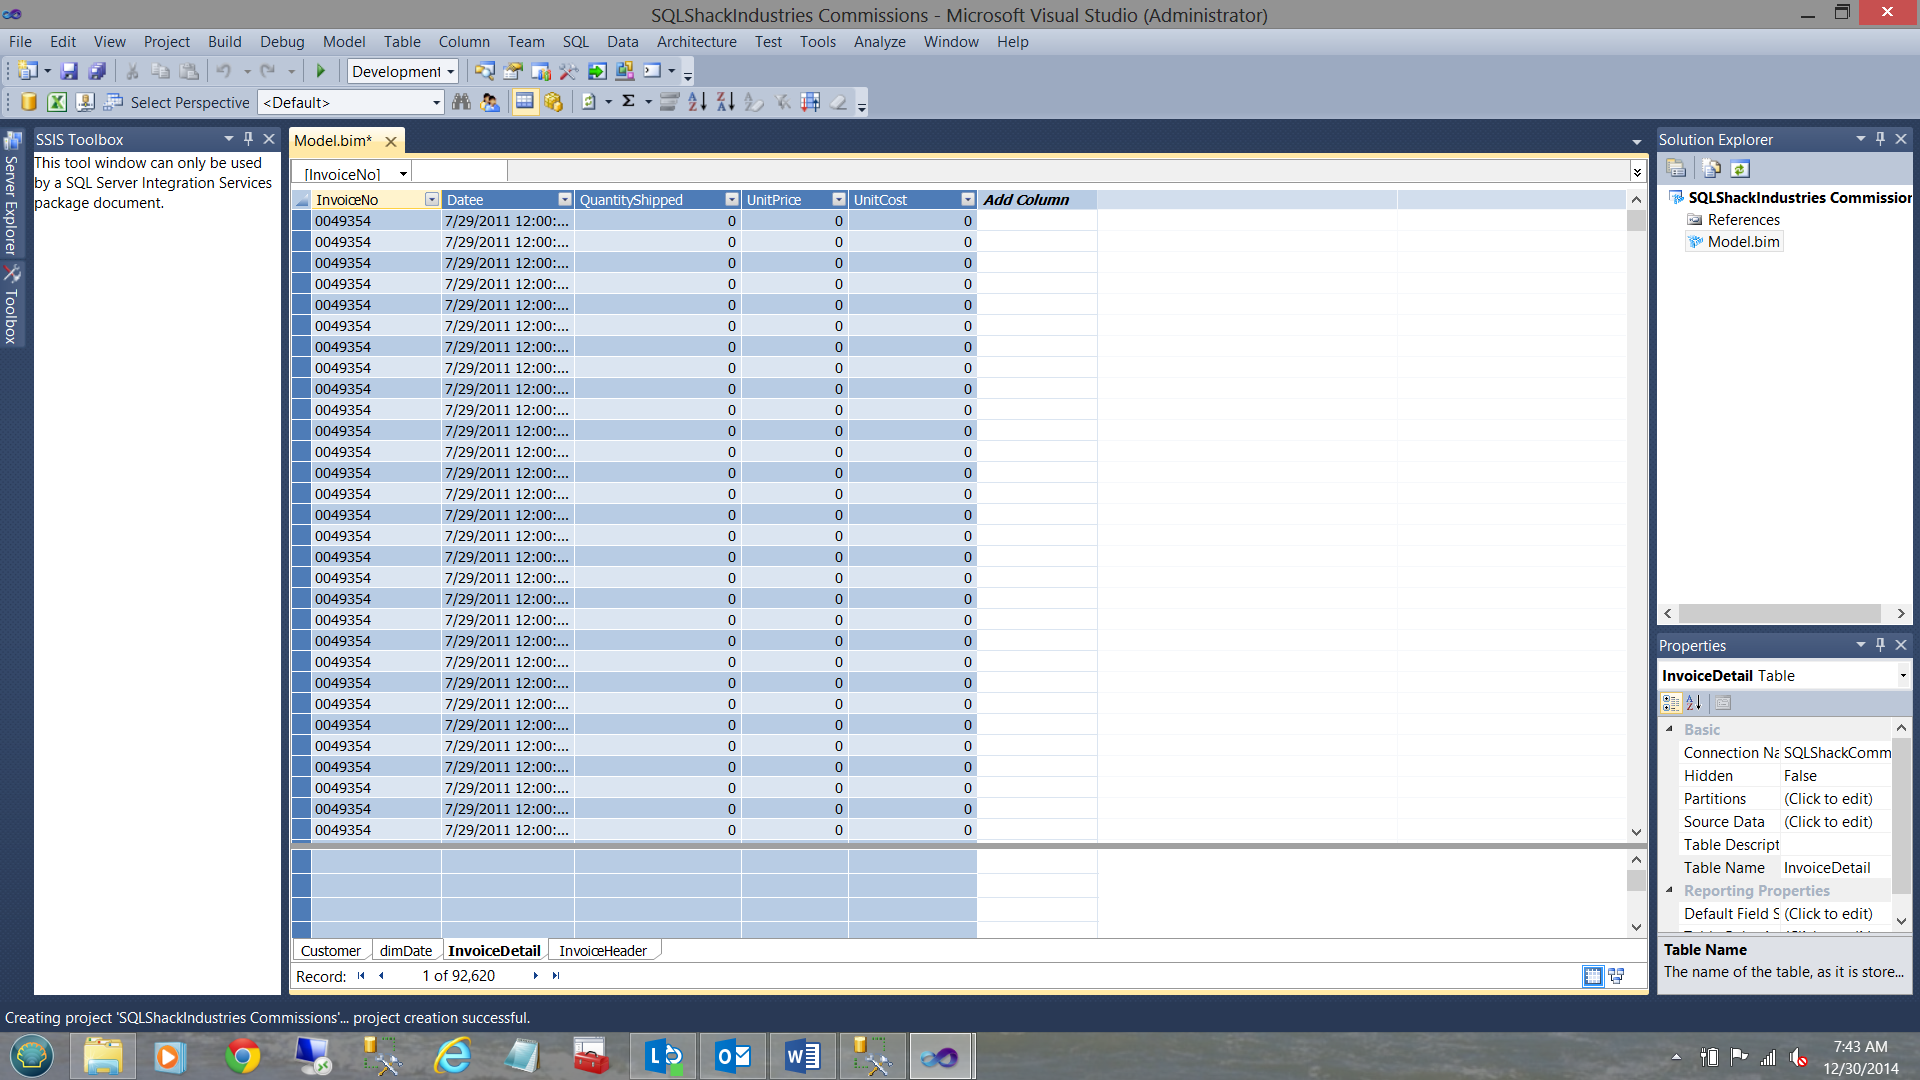Screen dimensions: 1920x1080
Task: Open the Select Perspective Default dropdown
Action: 436,102
